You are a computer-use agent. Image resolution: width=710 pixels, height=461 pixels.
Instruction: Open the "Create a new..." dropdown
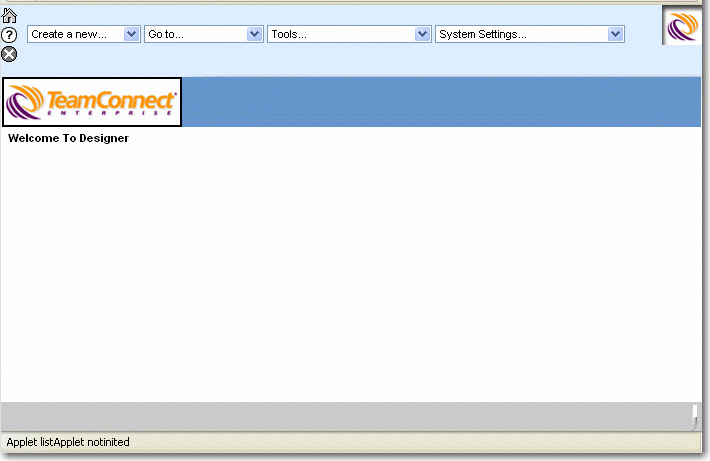pyautogui.click(x=84, y=34)
